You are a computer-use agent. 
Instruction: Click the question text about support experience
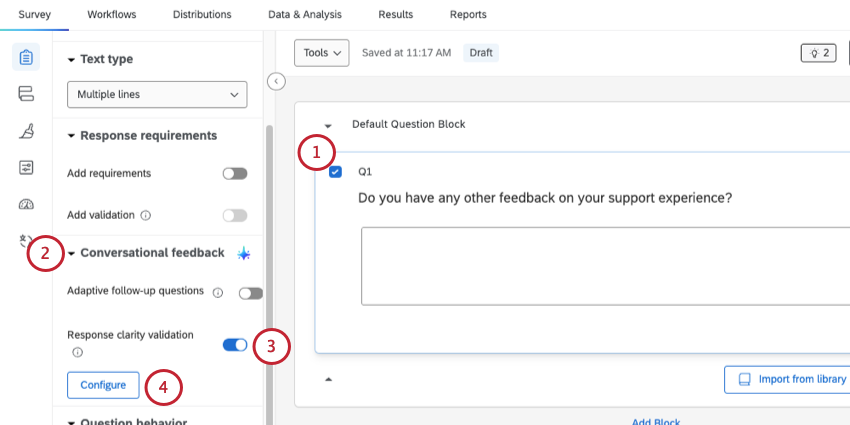[545, 198]
